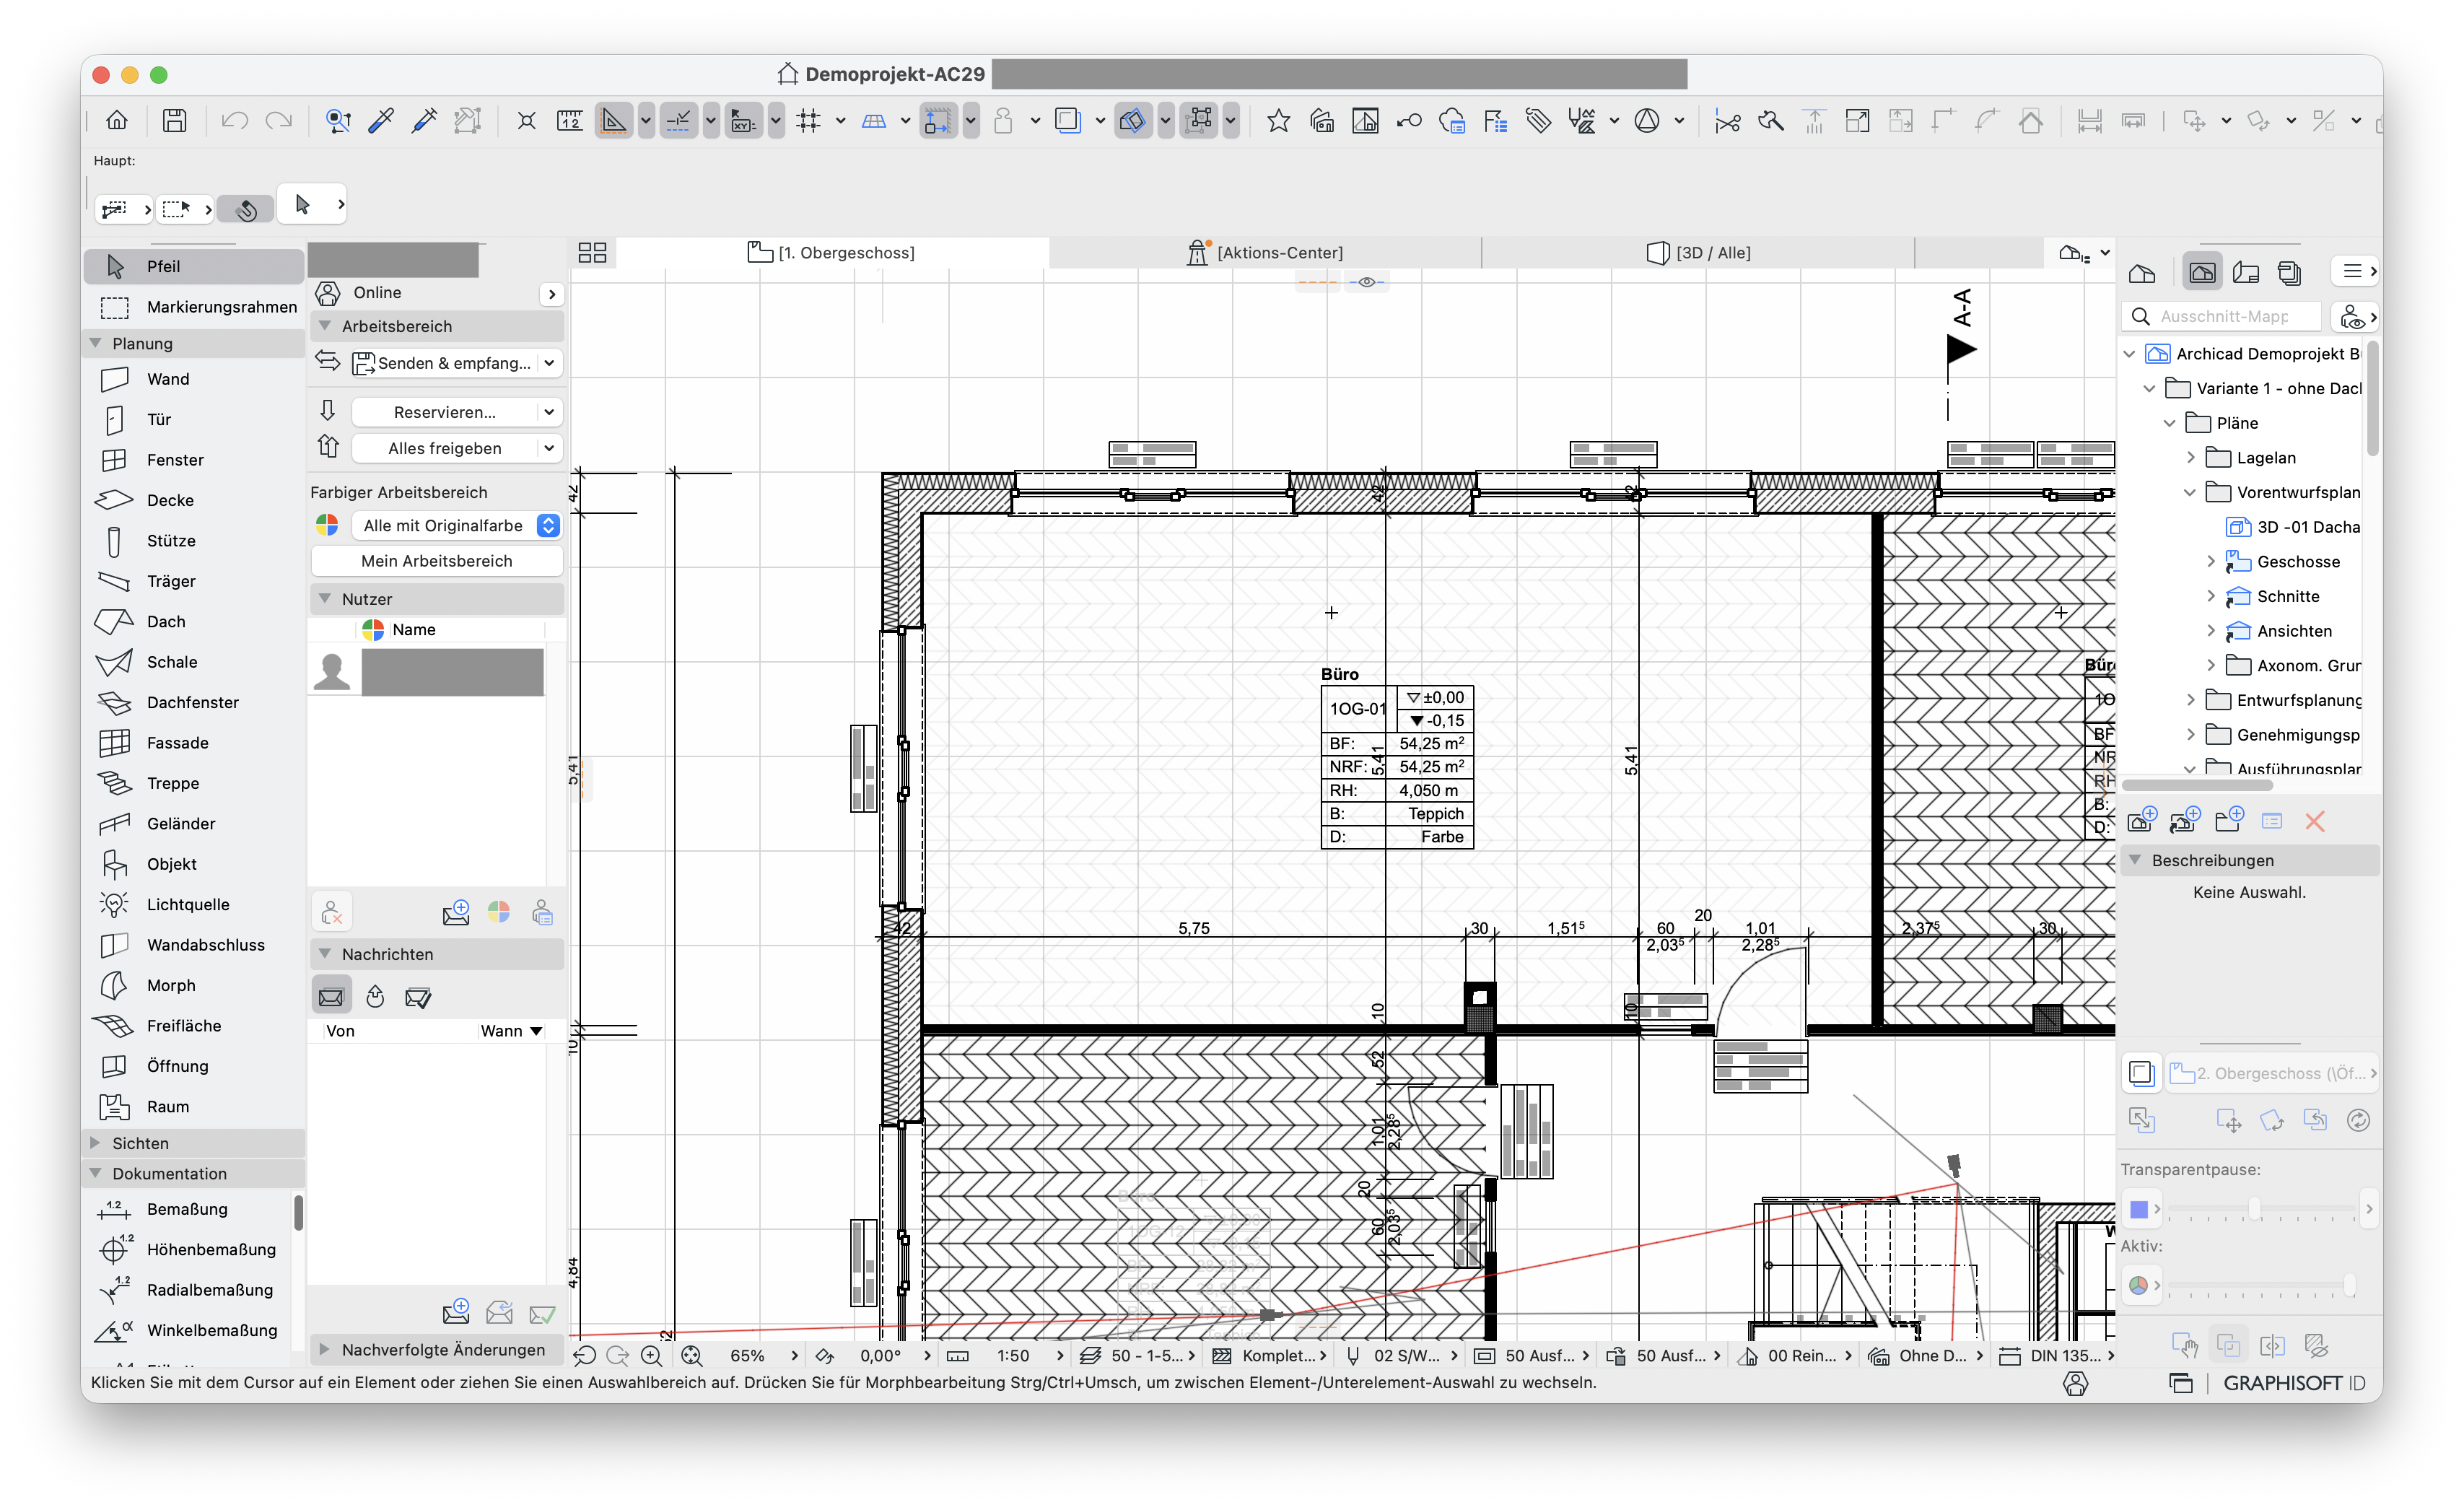Select Ansichten in the Navigator tree
The image size is (2464, 1510).
coord(2292,631)
